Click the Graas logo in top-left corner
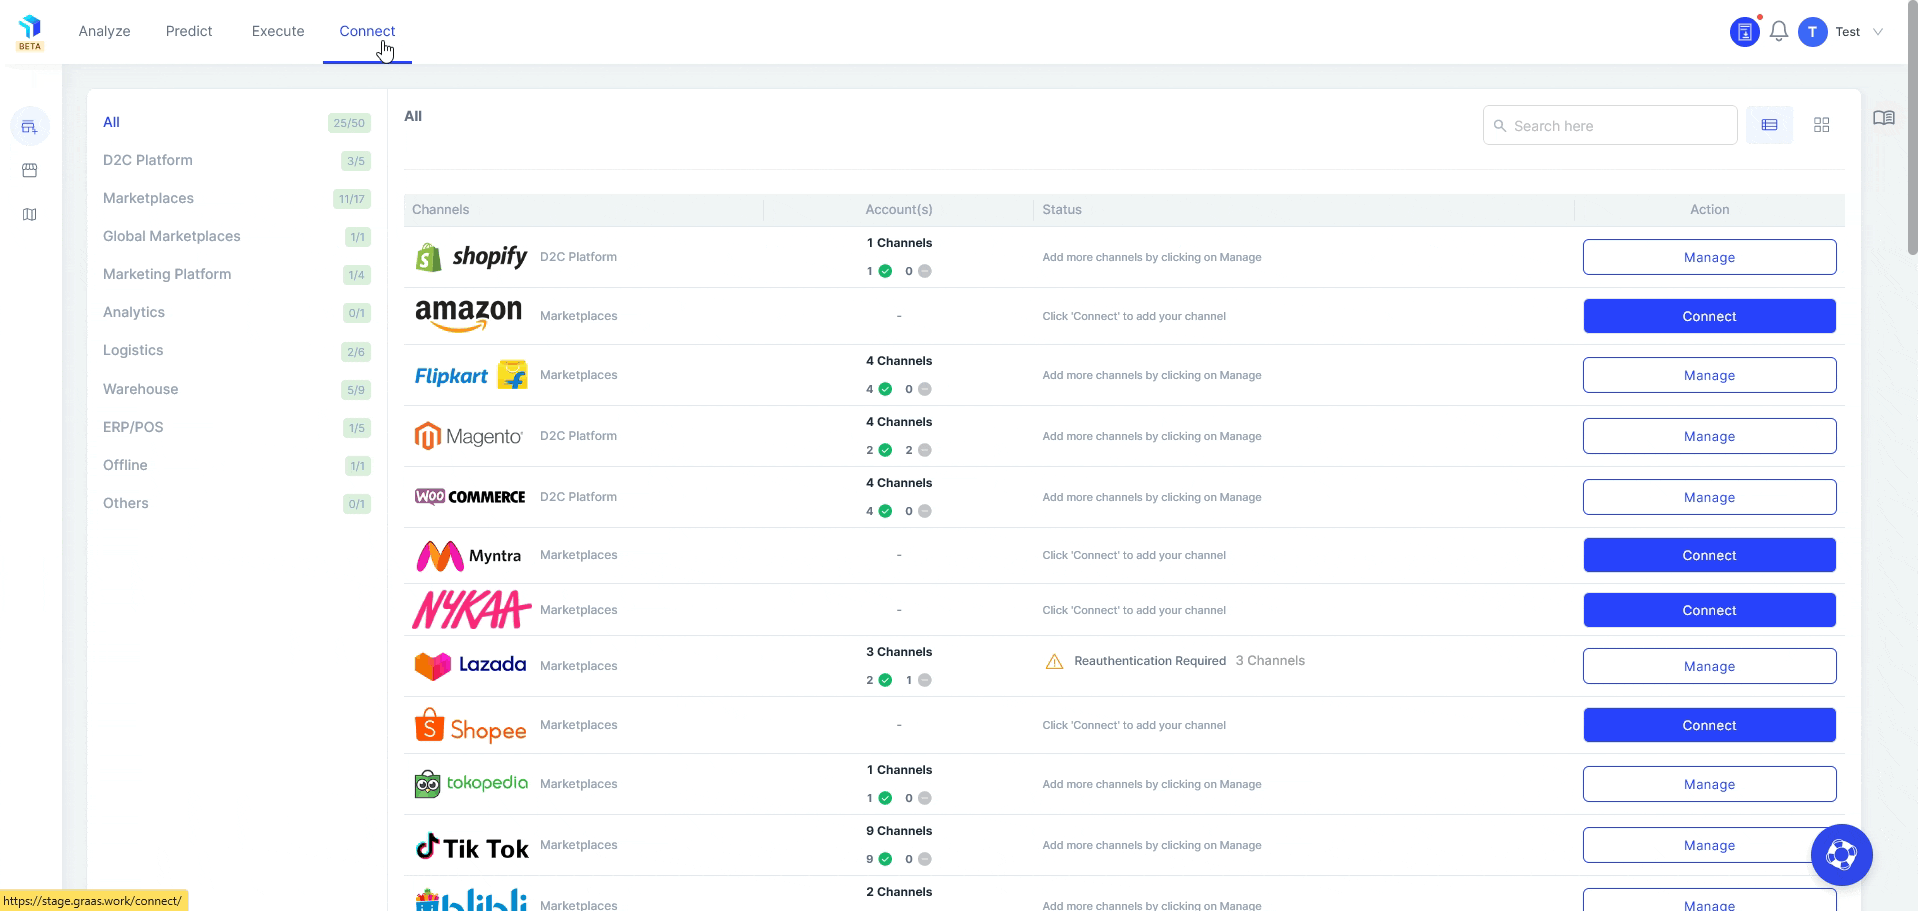 click(x=30, y=32)
